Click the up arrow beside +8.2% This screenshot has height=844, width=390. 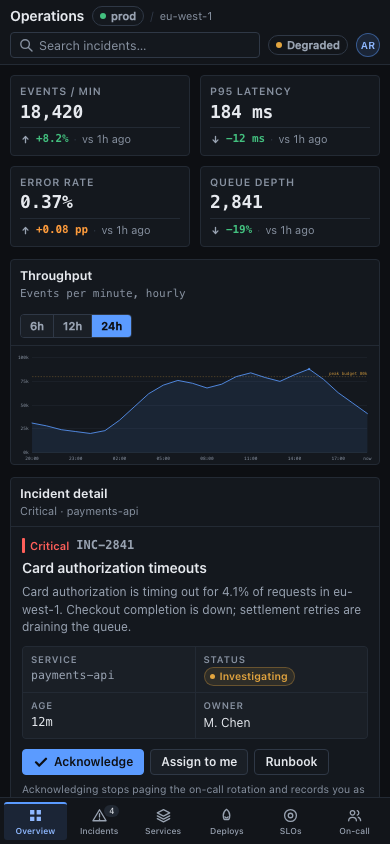click(x=25, y=139)
